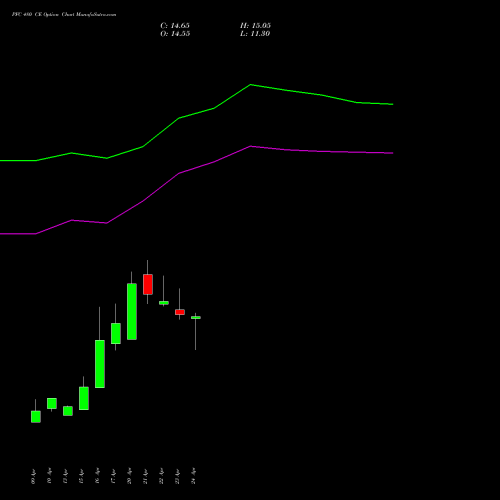Screen dimensions: 500x500
Task: Click the tall green candlestick above 20 Apr
Action: pyautogui.click(x=132, y=312)
